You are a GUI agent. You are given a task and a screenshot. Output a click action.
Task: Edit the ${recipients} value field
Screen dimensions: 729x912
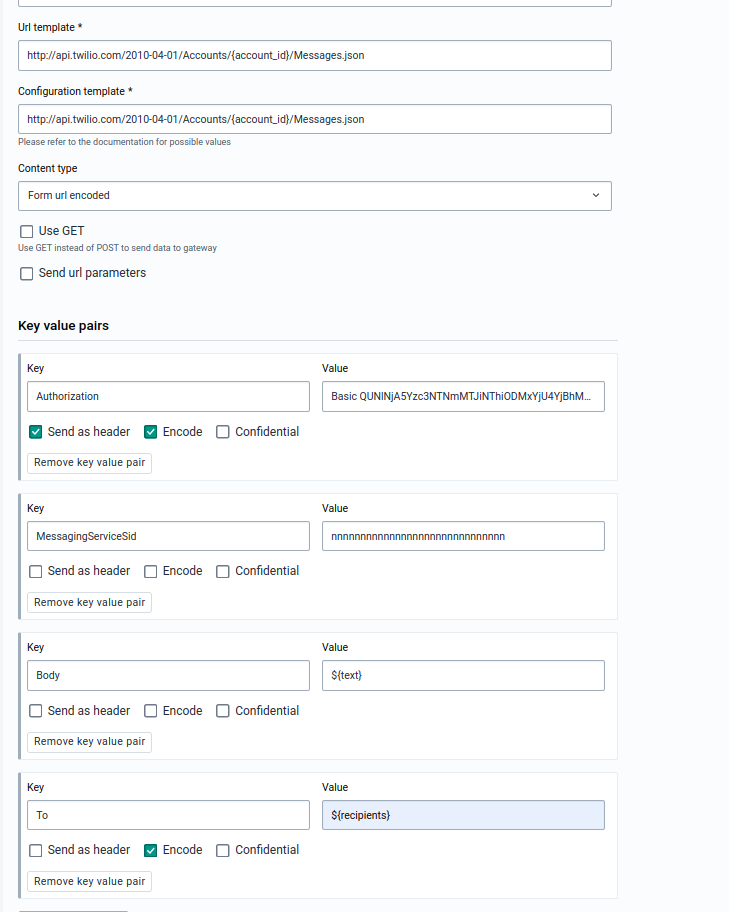[463, 815]
